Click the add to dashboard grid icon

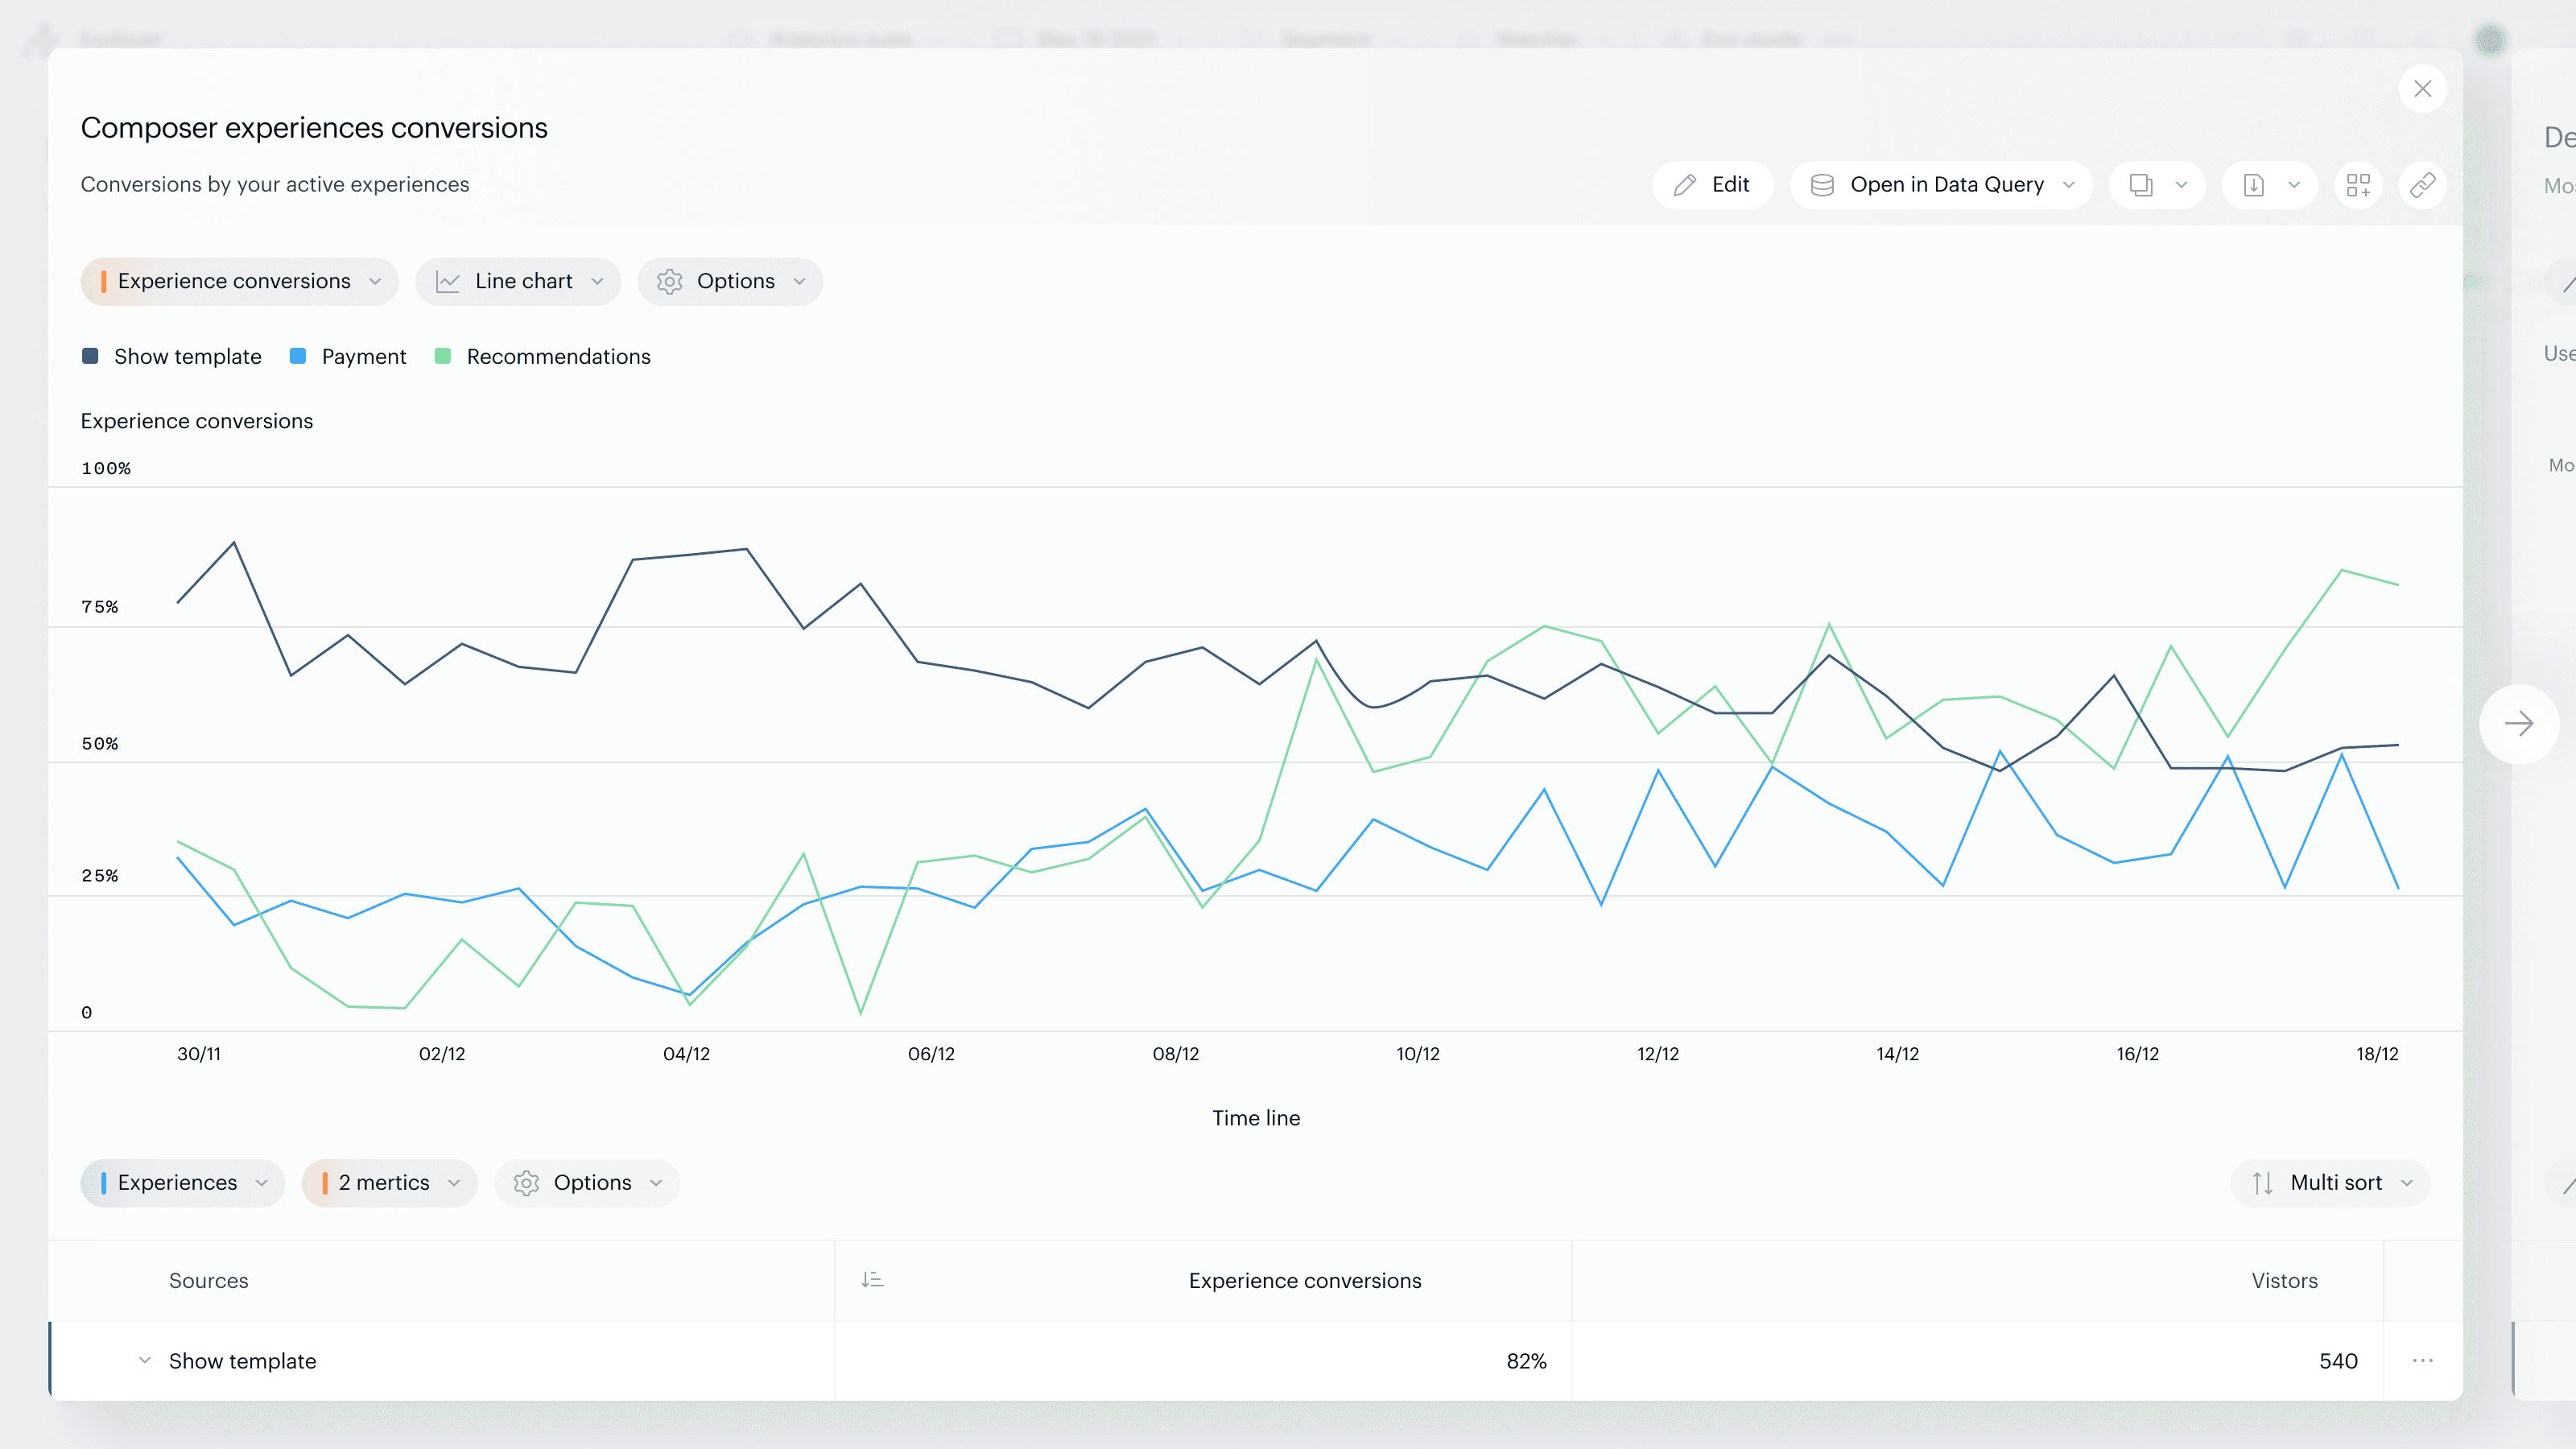2358,185
